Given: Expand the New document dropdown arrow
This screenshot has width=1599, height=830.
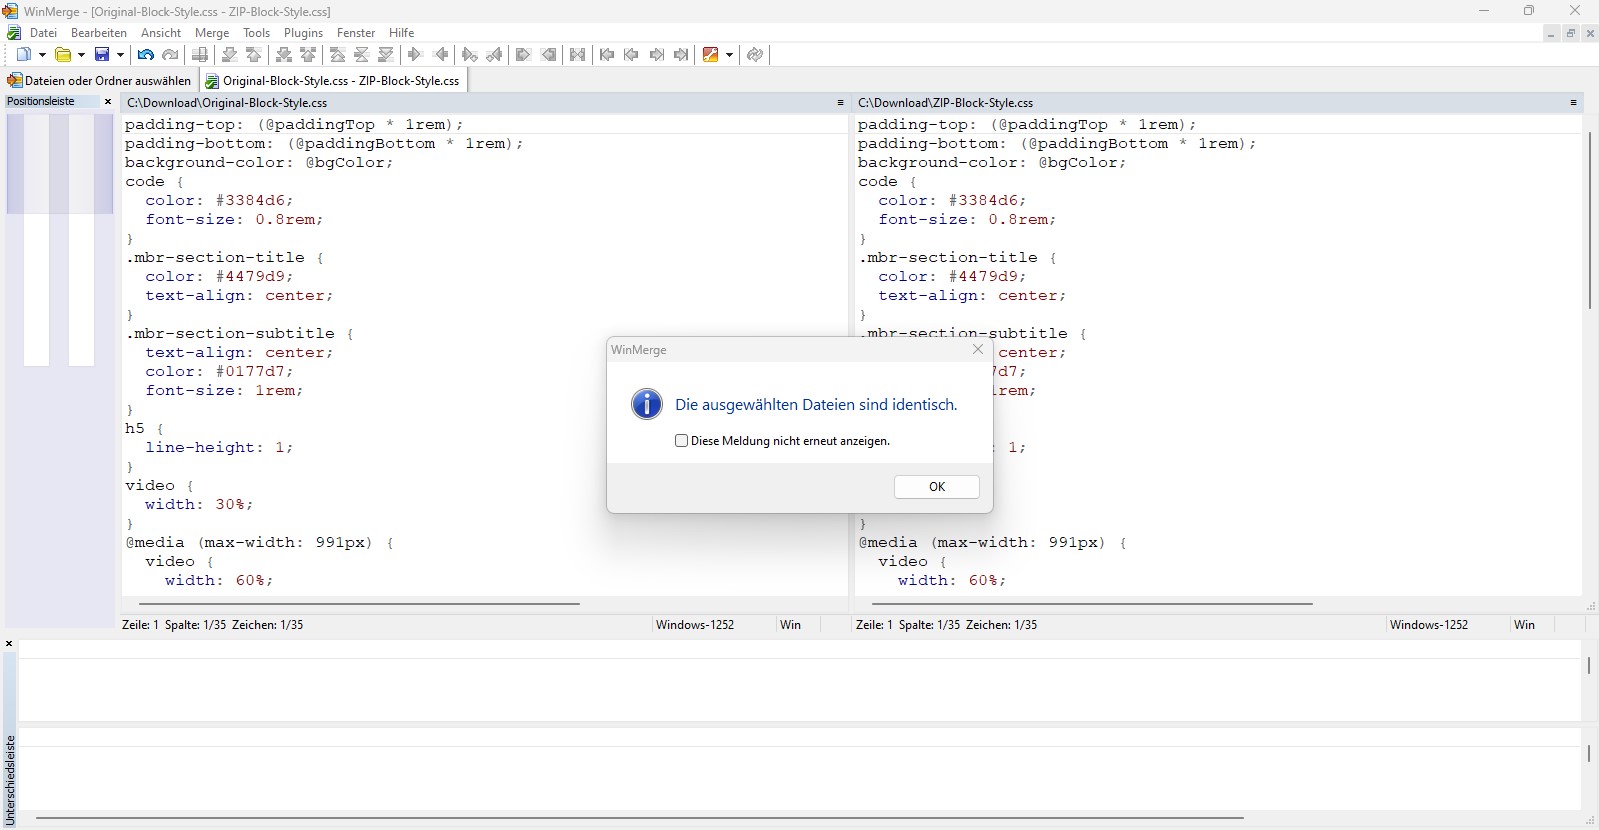Looking at the screenshot, I should pos(42,55).
